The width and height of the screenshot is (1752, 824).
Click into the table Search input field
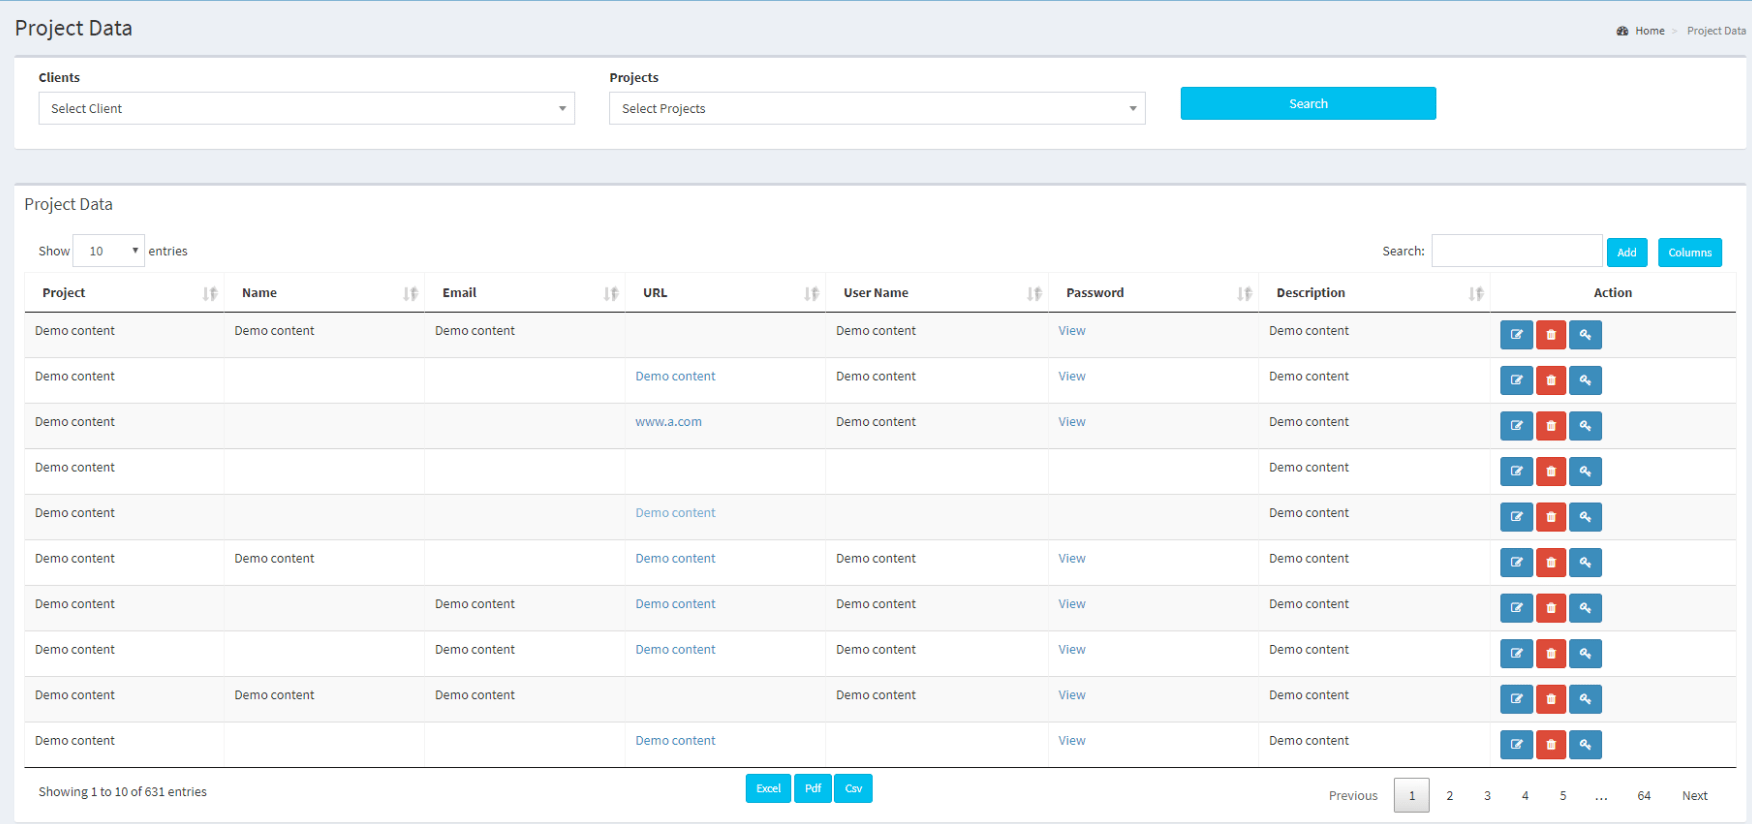click(x=1516, y=251)
